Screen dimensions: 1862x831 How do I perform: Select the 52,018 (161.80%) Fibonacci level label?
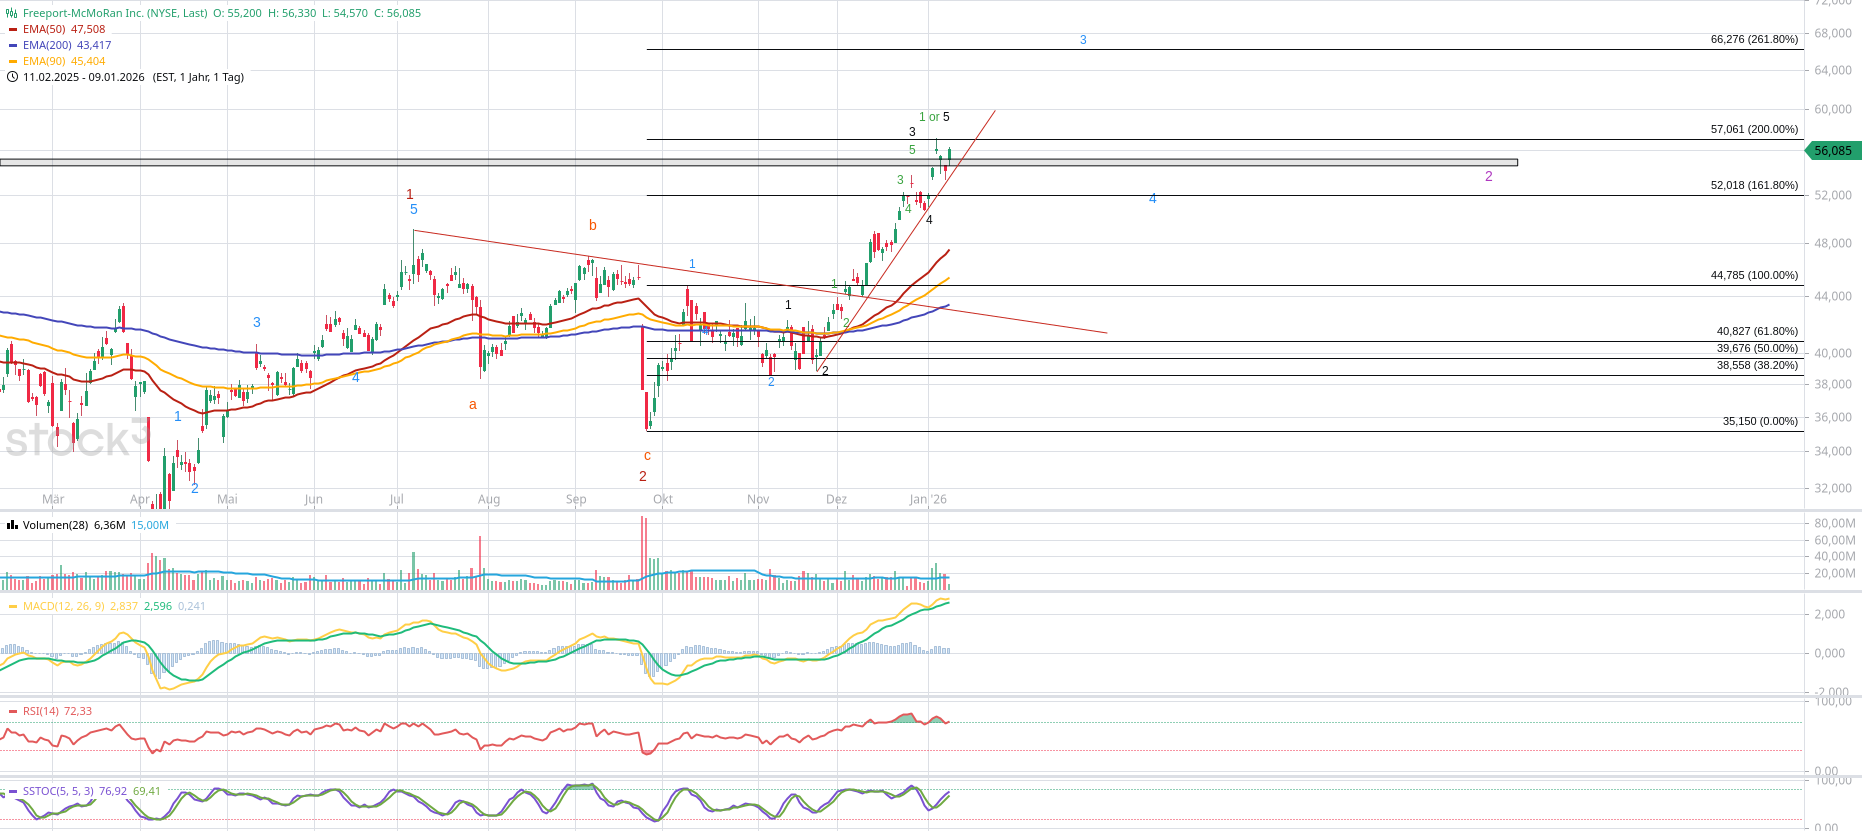tap(1753, 186)
